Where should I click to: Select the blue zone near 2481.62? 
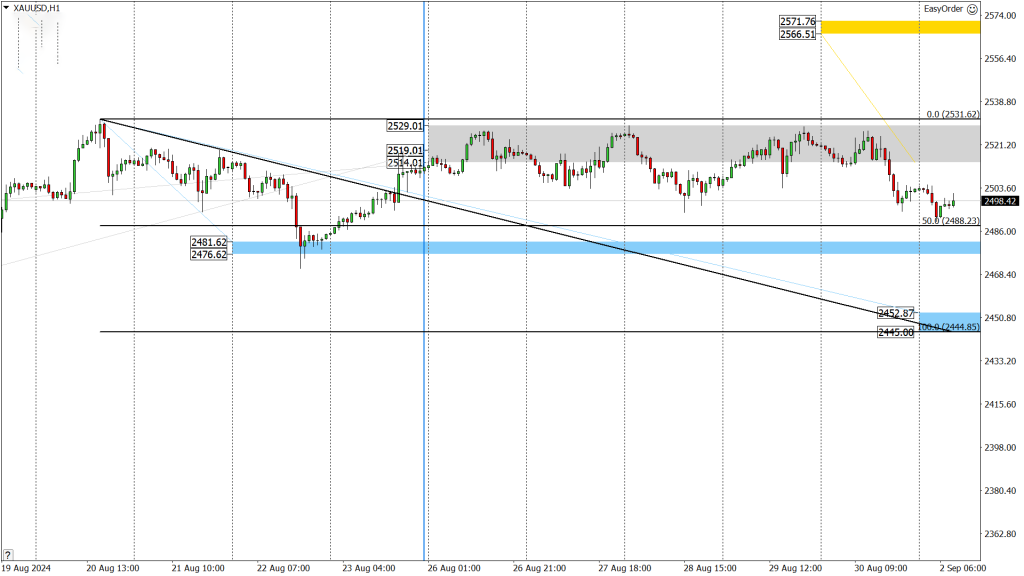pyautogui.click(x=606, y=248)
